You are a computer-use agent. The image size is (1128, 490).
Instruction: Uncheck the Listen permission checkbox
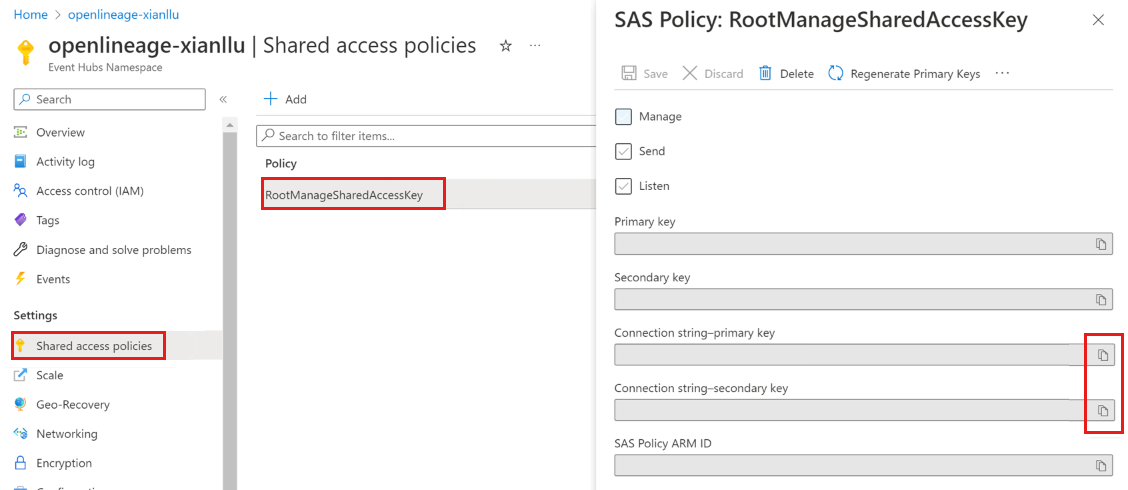[x=624, y=186]
